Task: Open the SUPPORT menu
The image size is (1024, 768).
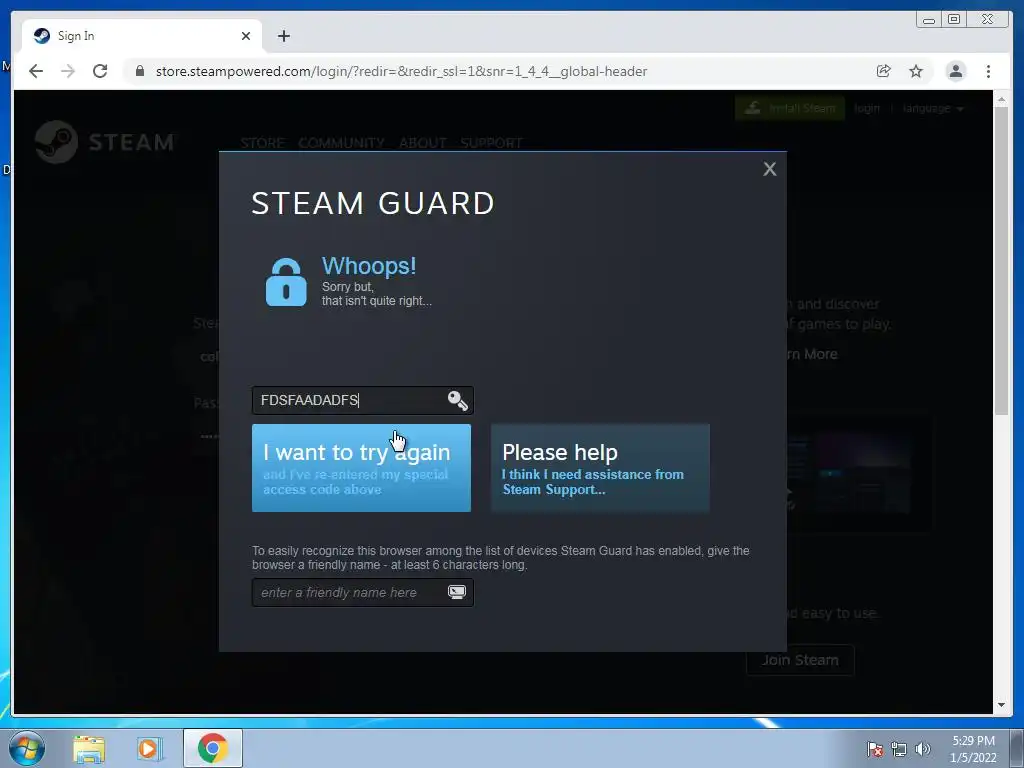Action: [x=491, y=142]
